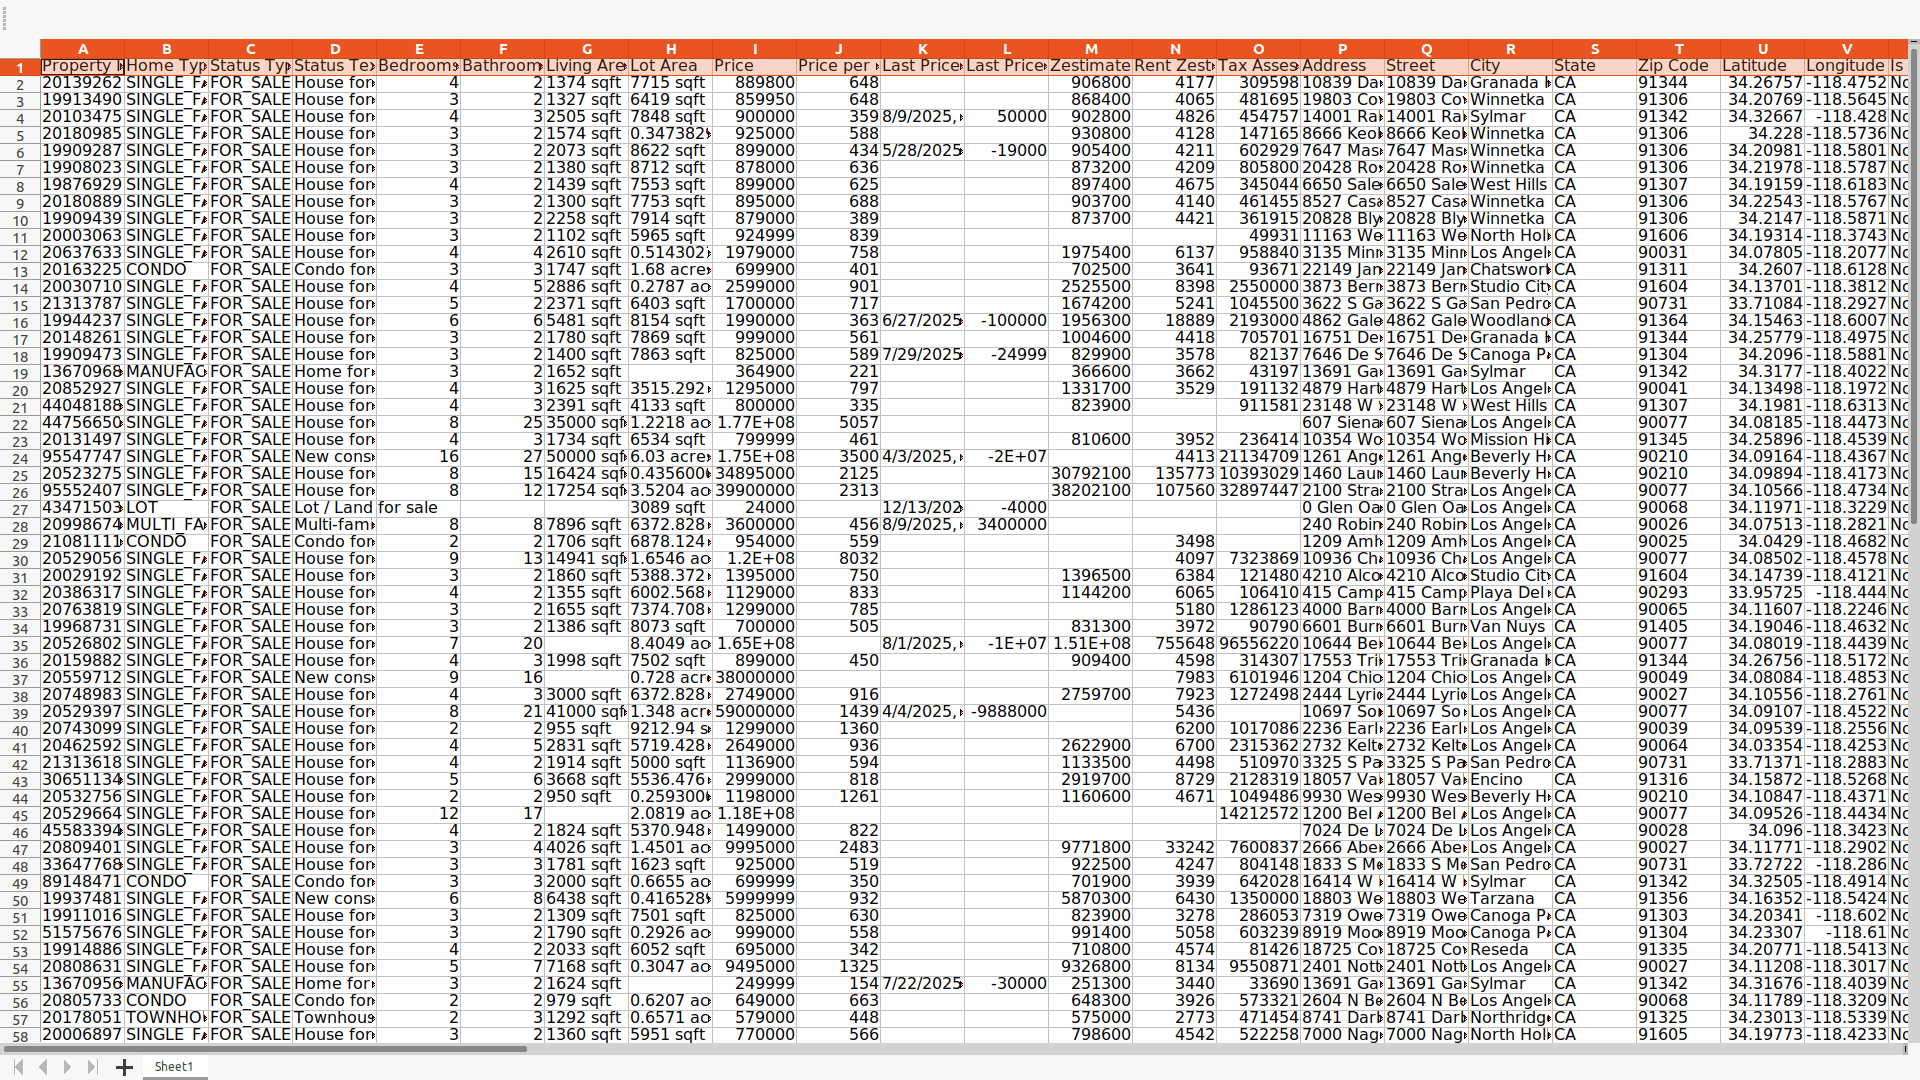Click price per sqft cell 8032
Screen dimensions: 1920x1080
pos(839,559)
